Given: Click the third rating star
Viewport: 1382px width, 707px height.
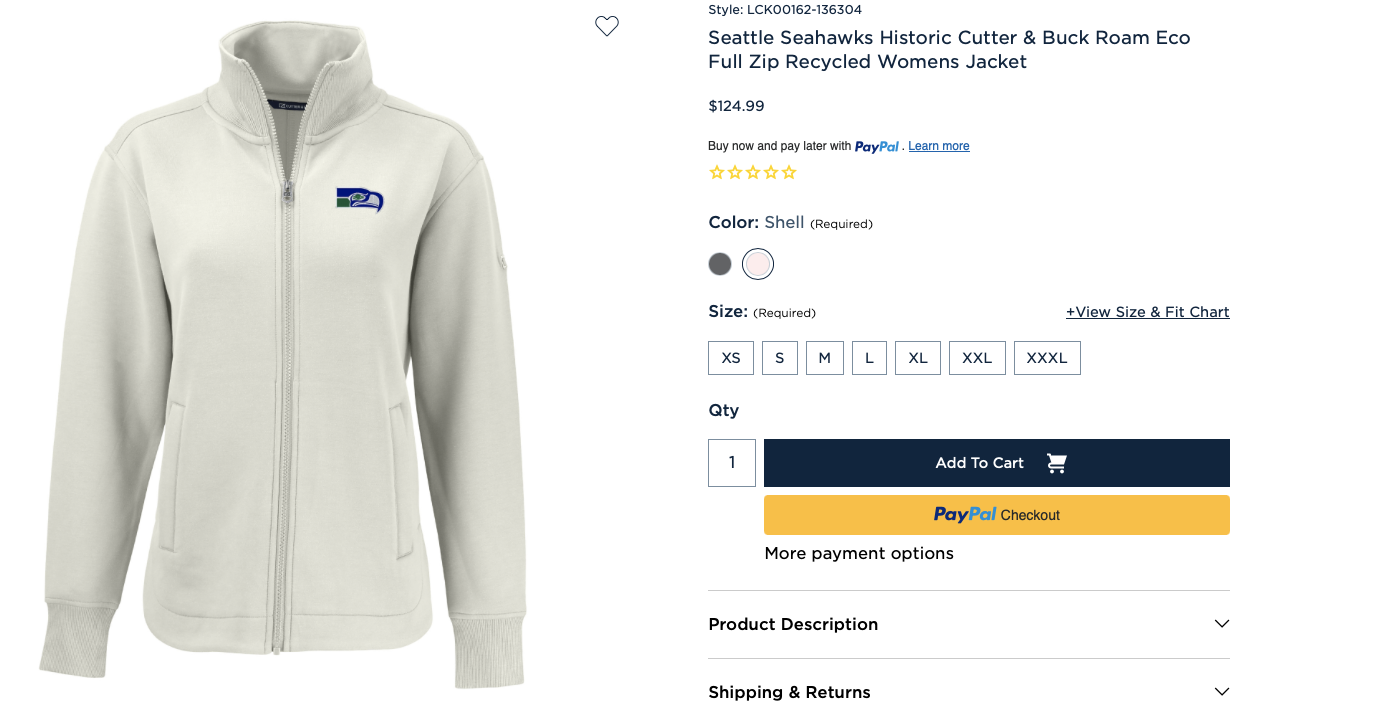Looking at the screenshot, I should point(752,172).
